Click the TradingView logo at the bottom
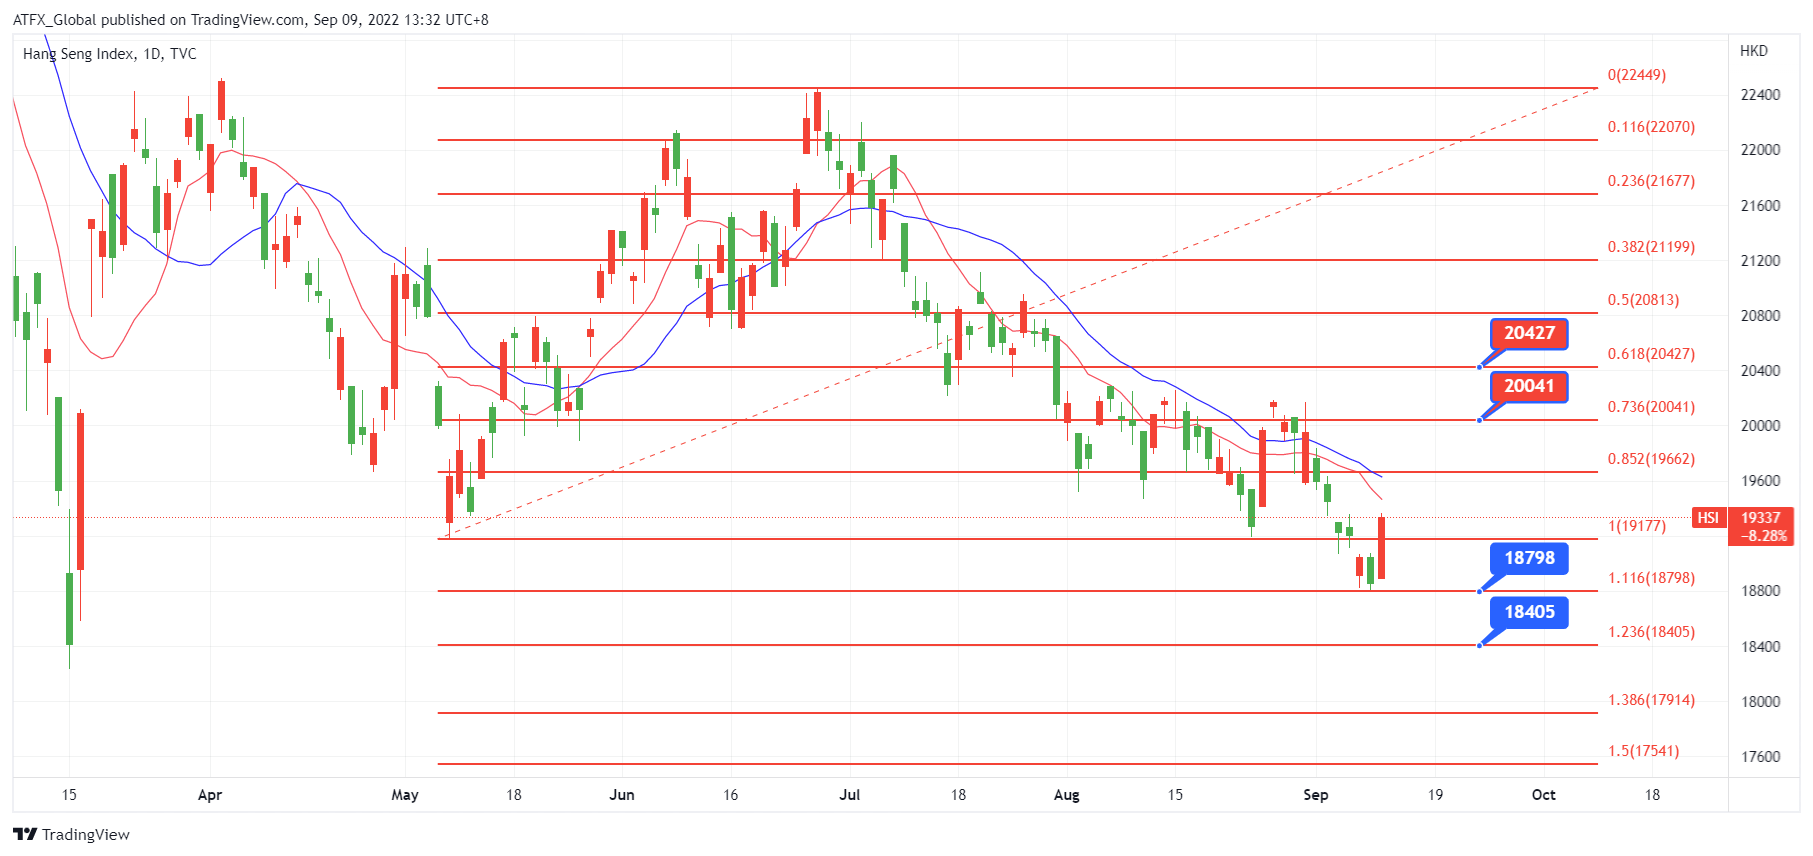Image resolution: width=1813 pixels, height=856 pixels. [71, 835]
